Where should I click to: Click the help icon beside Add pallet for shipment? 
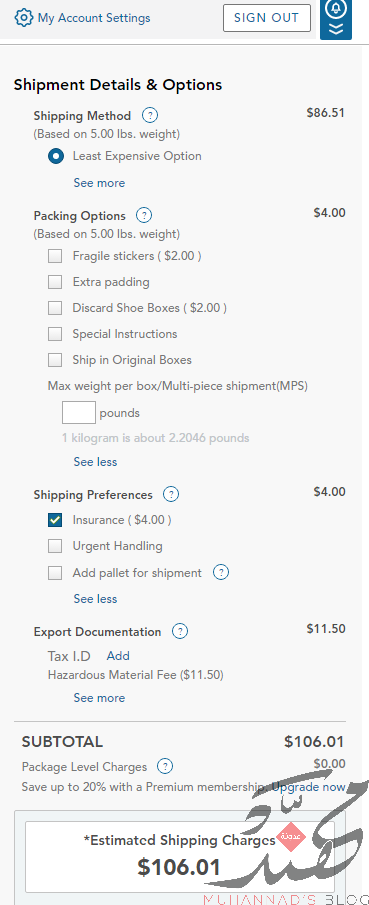pyautogui.click(x=221, y=573)
